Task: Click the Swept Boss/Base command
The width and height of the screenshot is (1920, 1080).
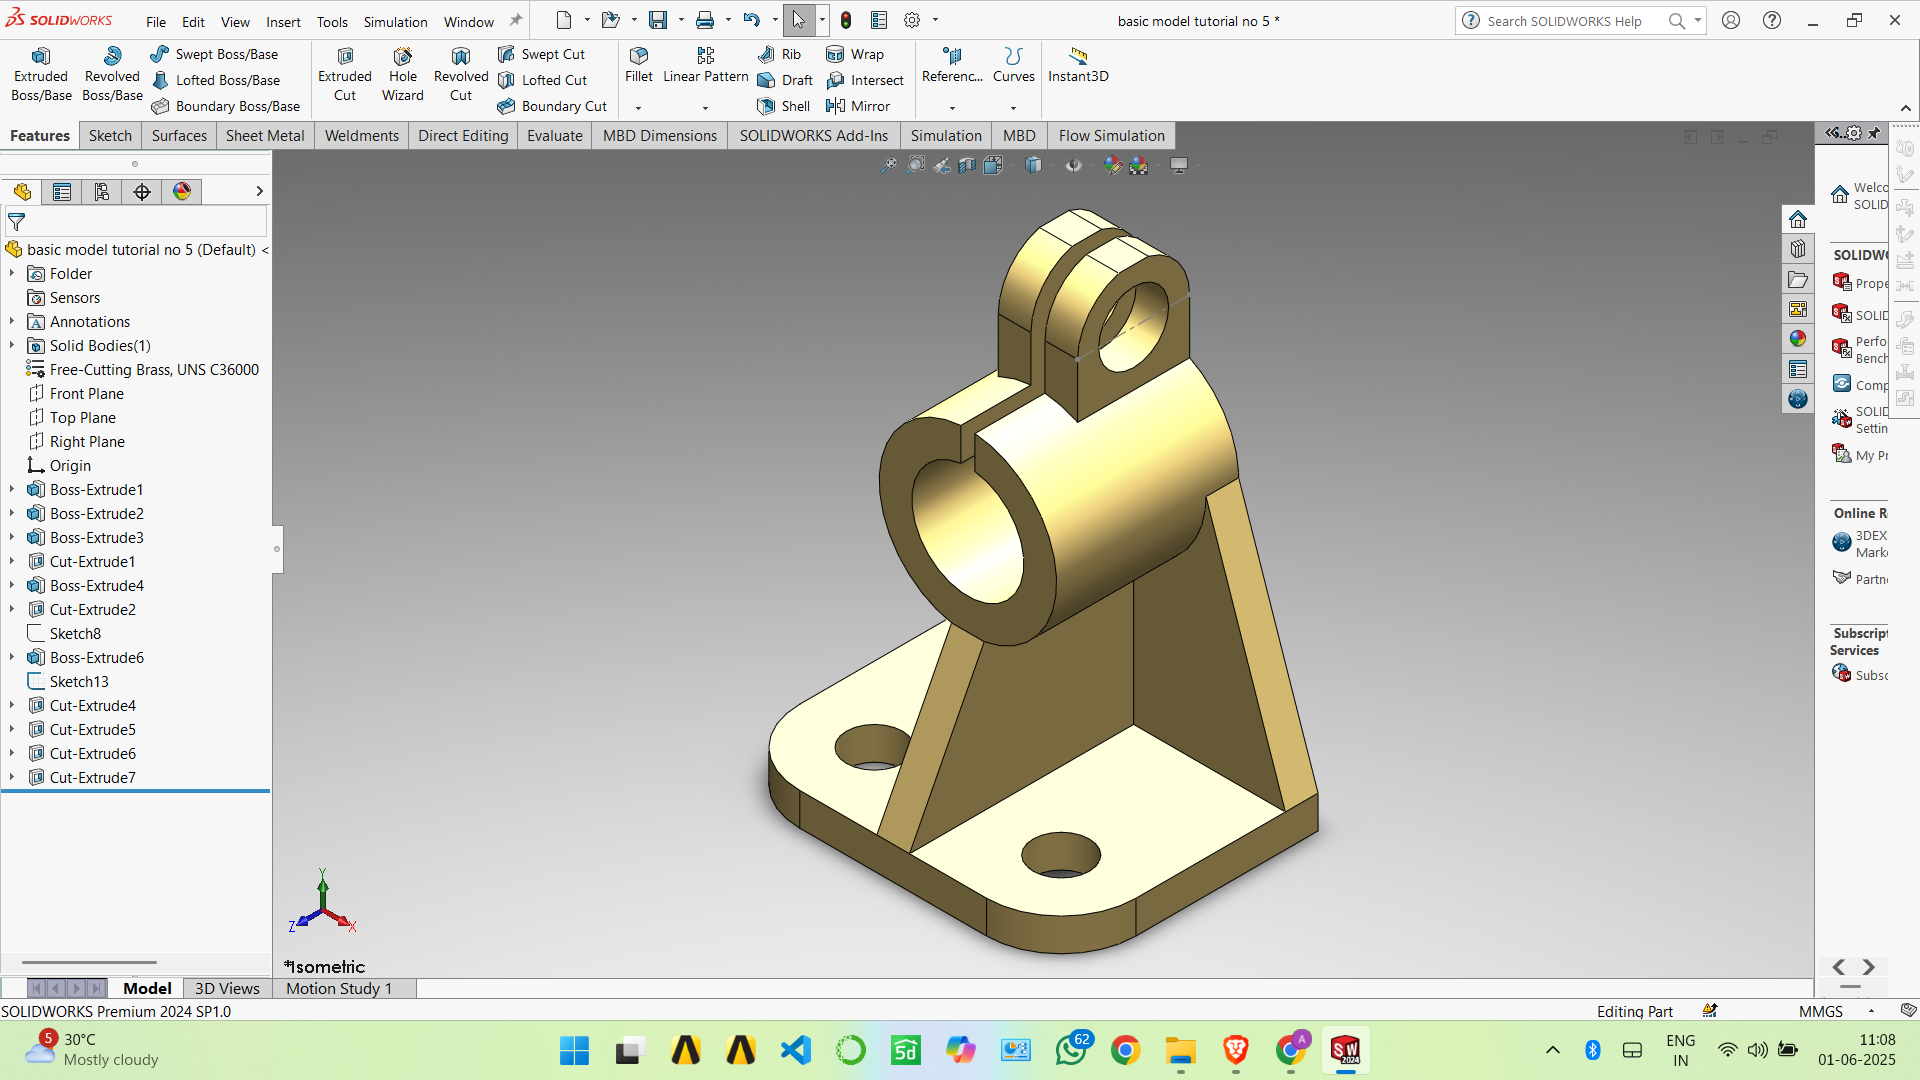Action: click(x=215, y=54)
